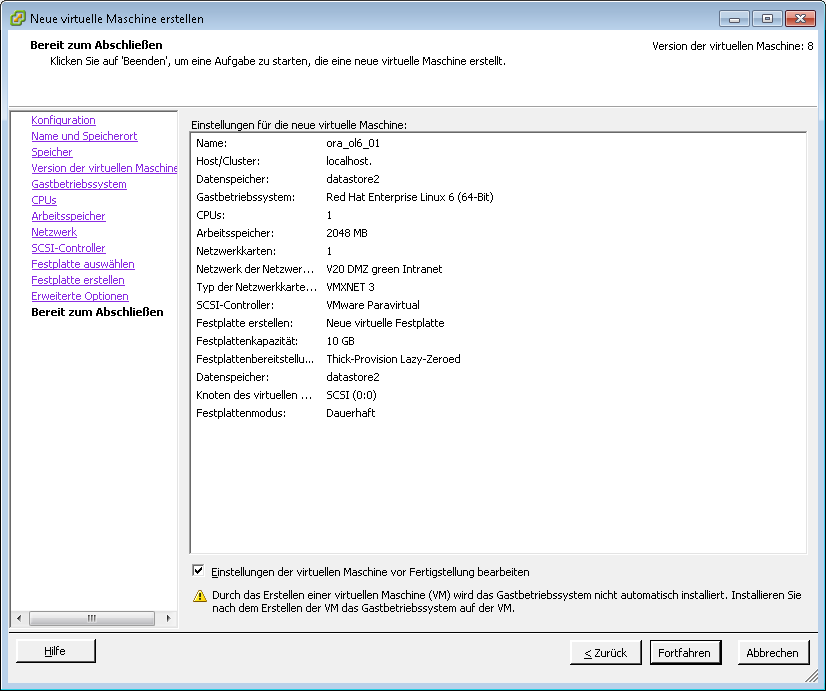Open the Arbeitsspeicher step
The image size is (826, 691).
[x=68, y=216]
